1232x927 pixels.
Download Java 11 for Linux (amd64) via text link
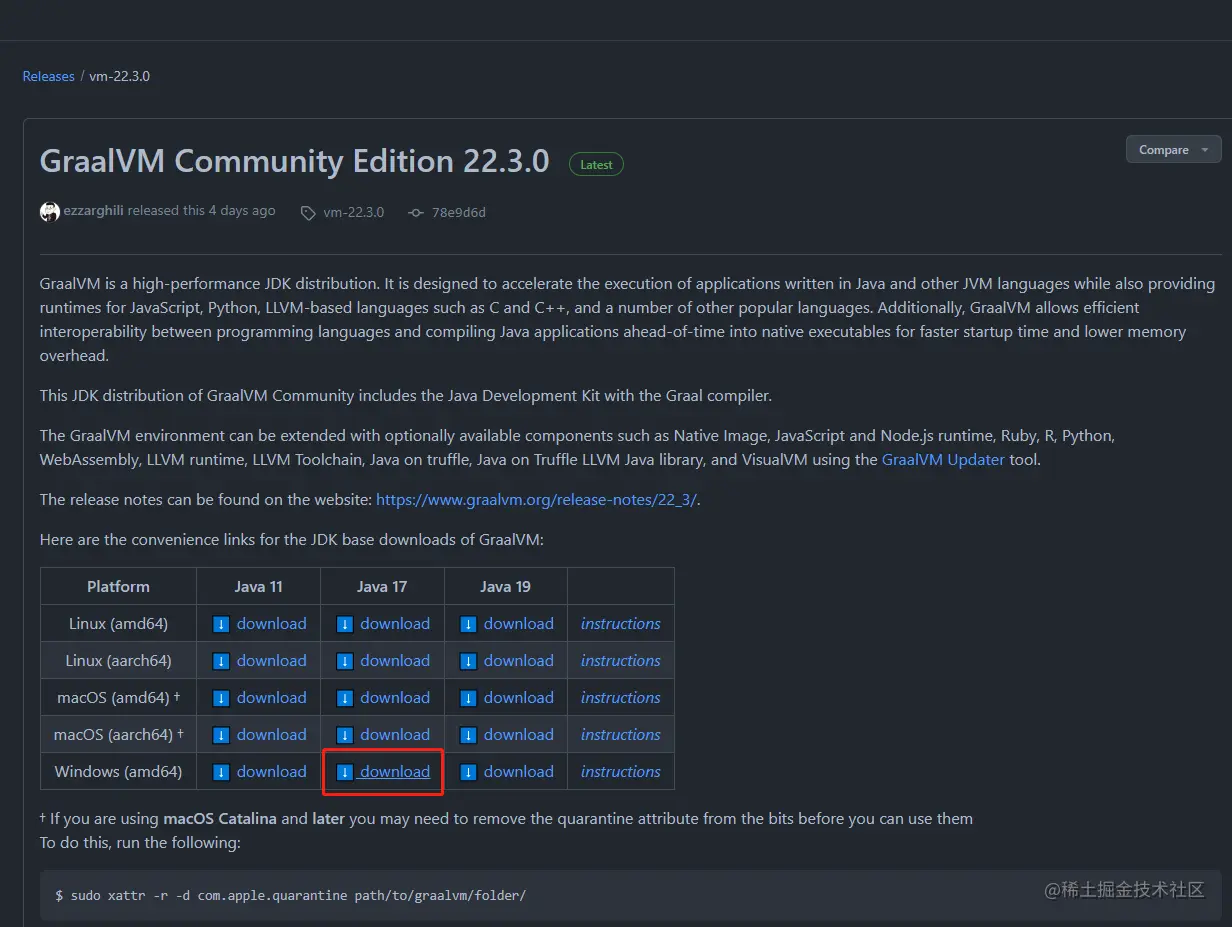click(x=271, y=624)
